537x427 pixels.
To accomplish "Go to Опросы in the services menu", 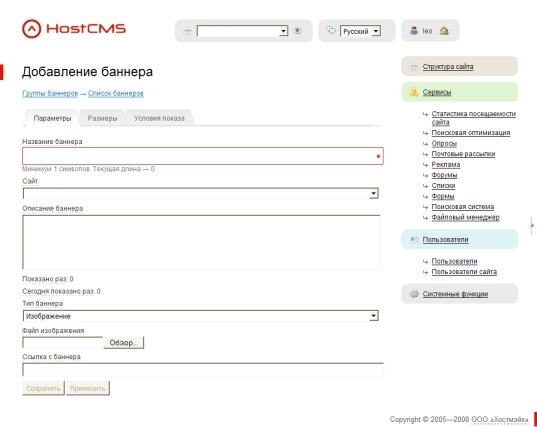I will 444,143.
